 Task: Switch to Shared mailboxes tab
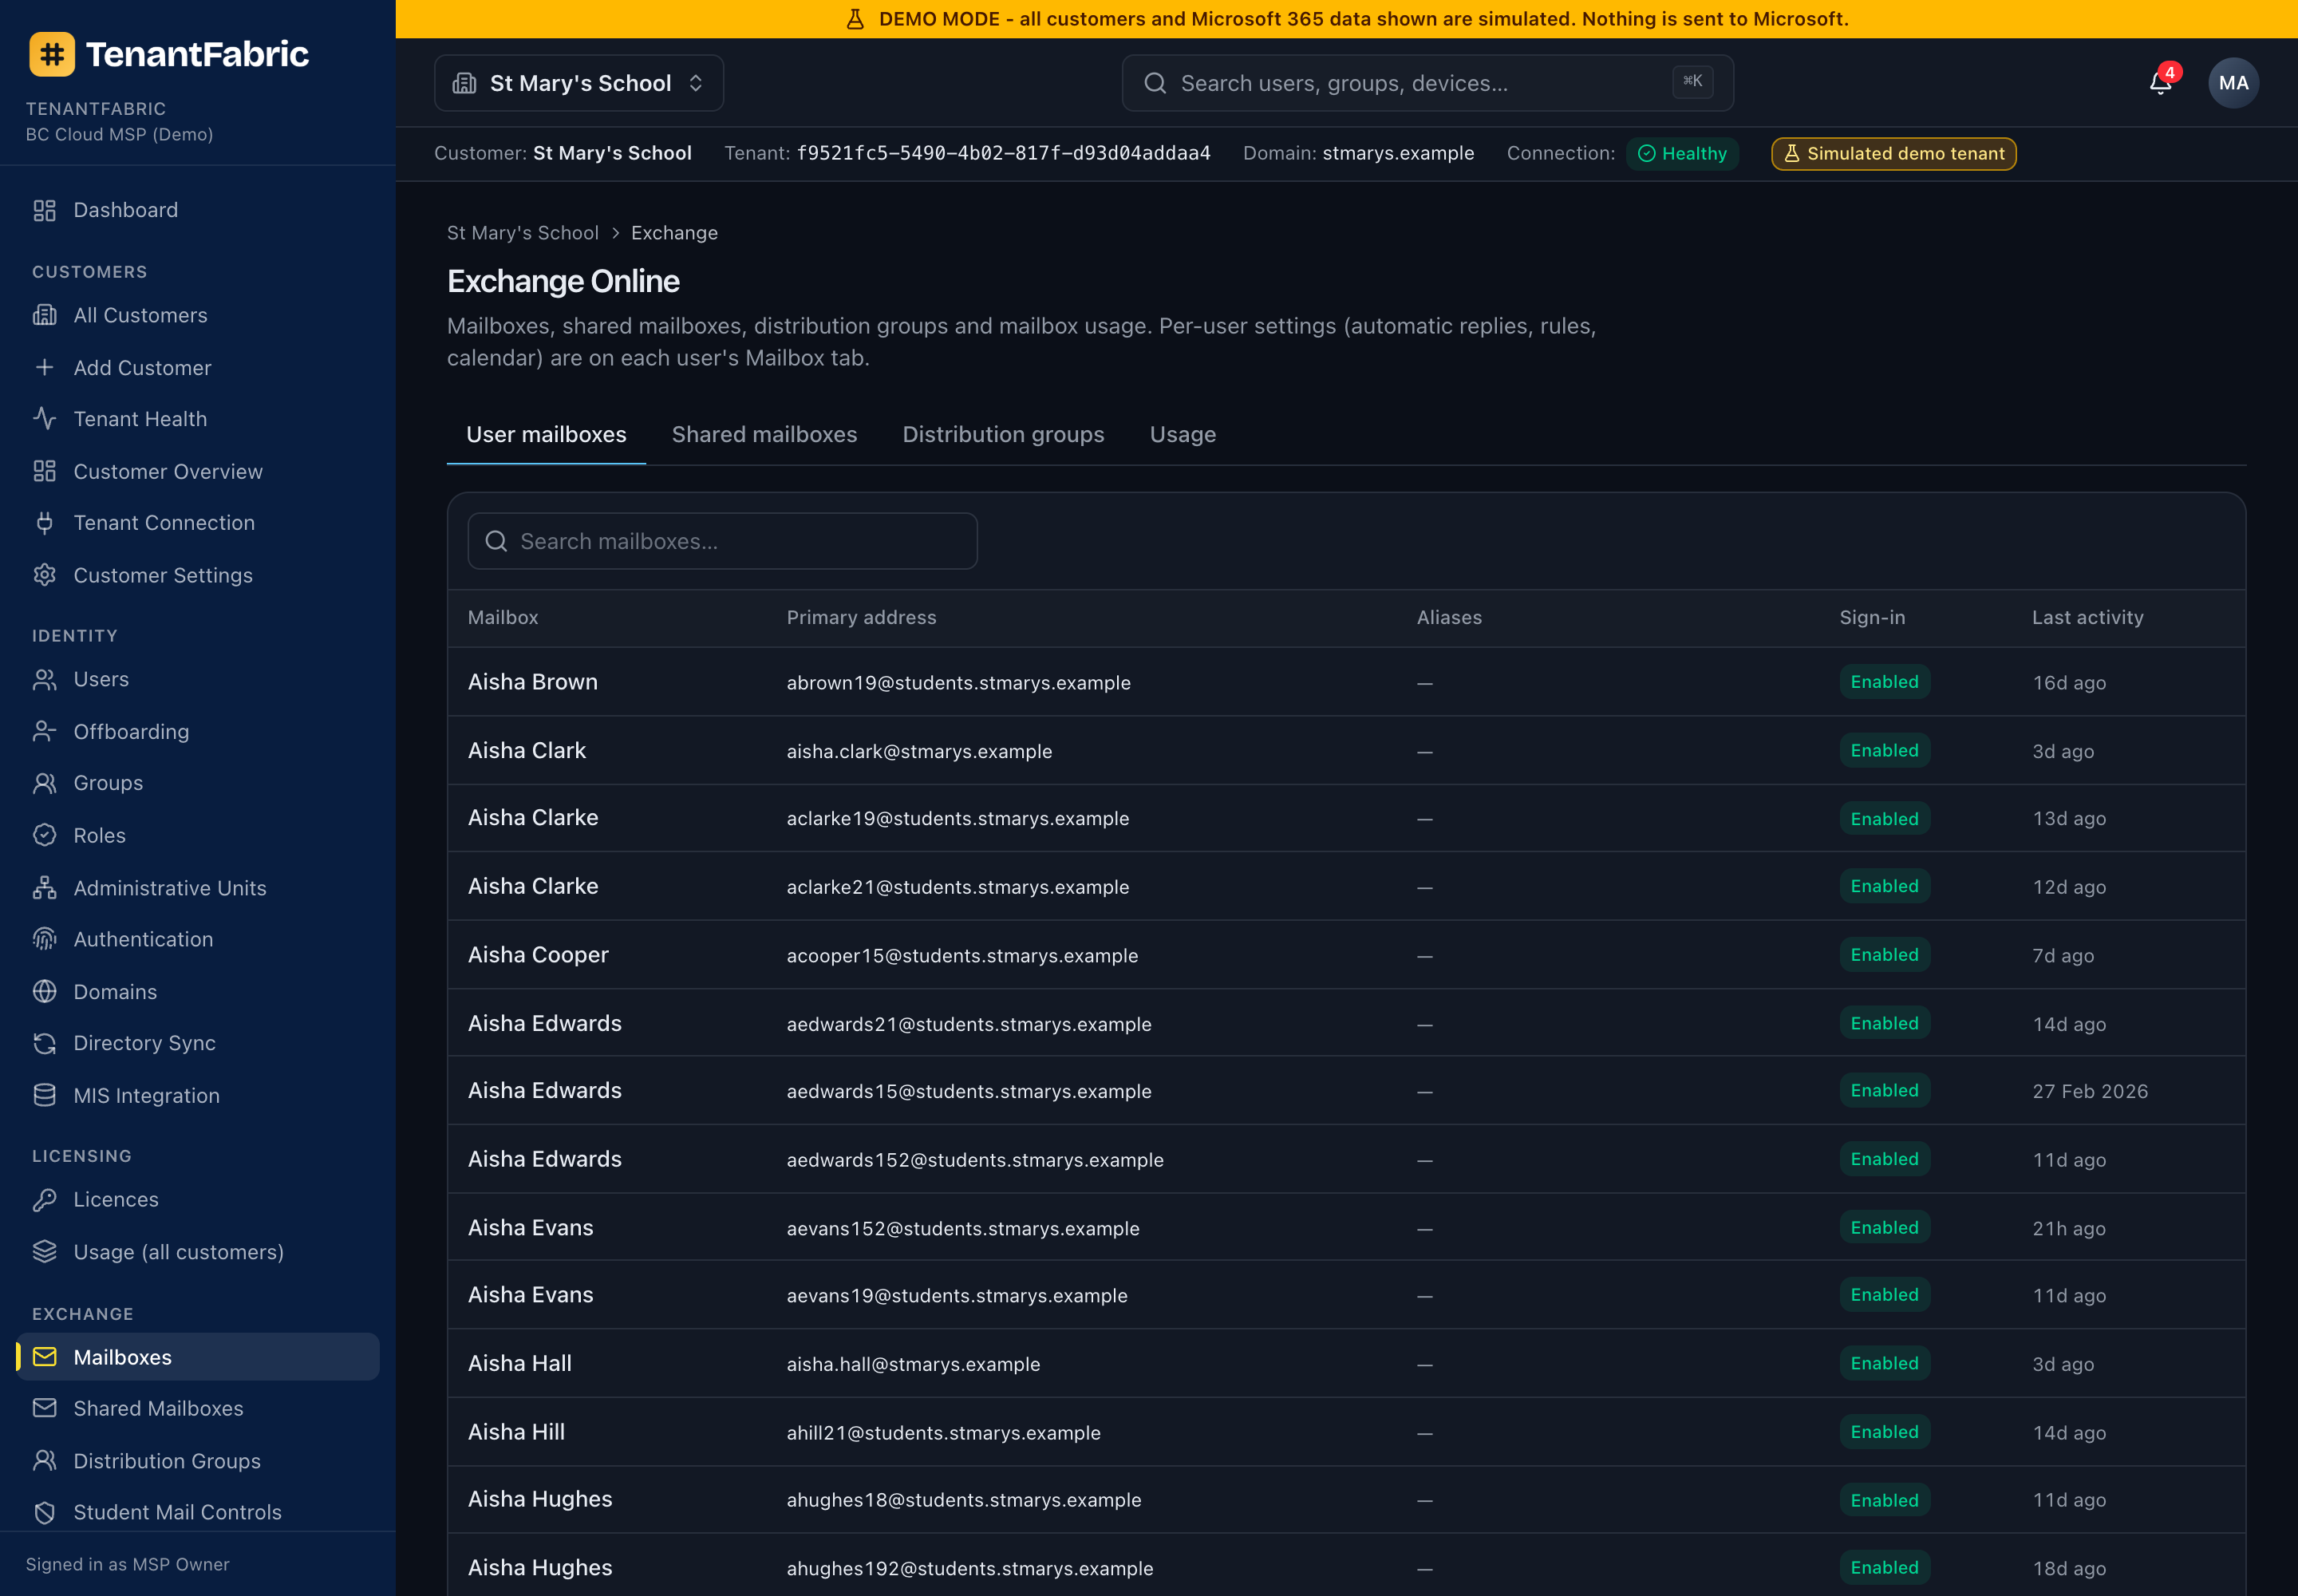tap(764, 435)
